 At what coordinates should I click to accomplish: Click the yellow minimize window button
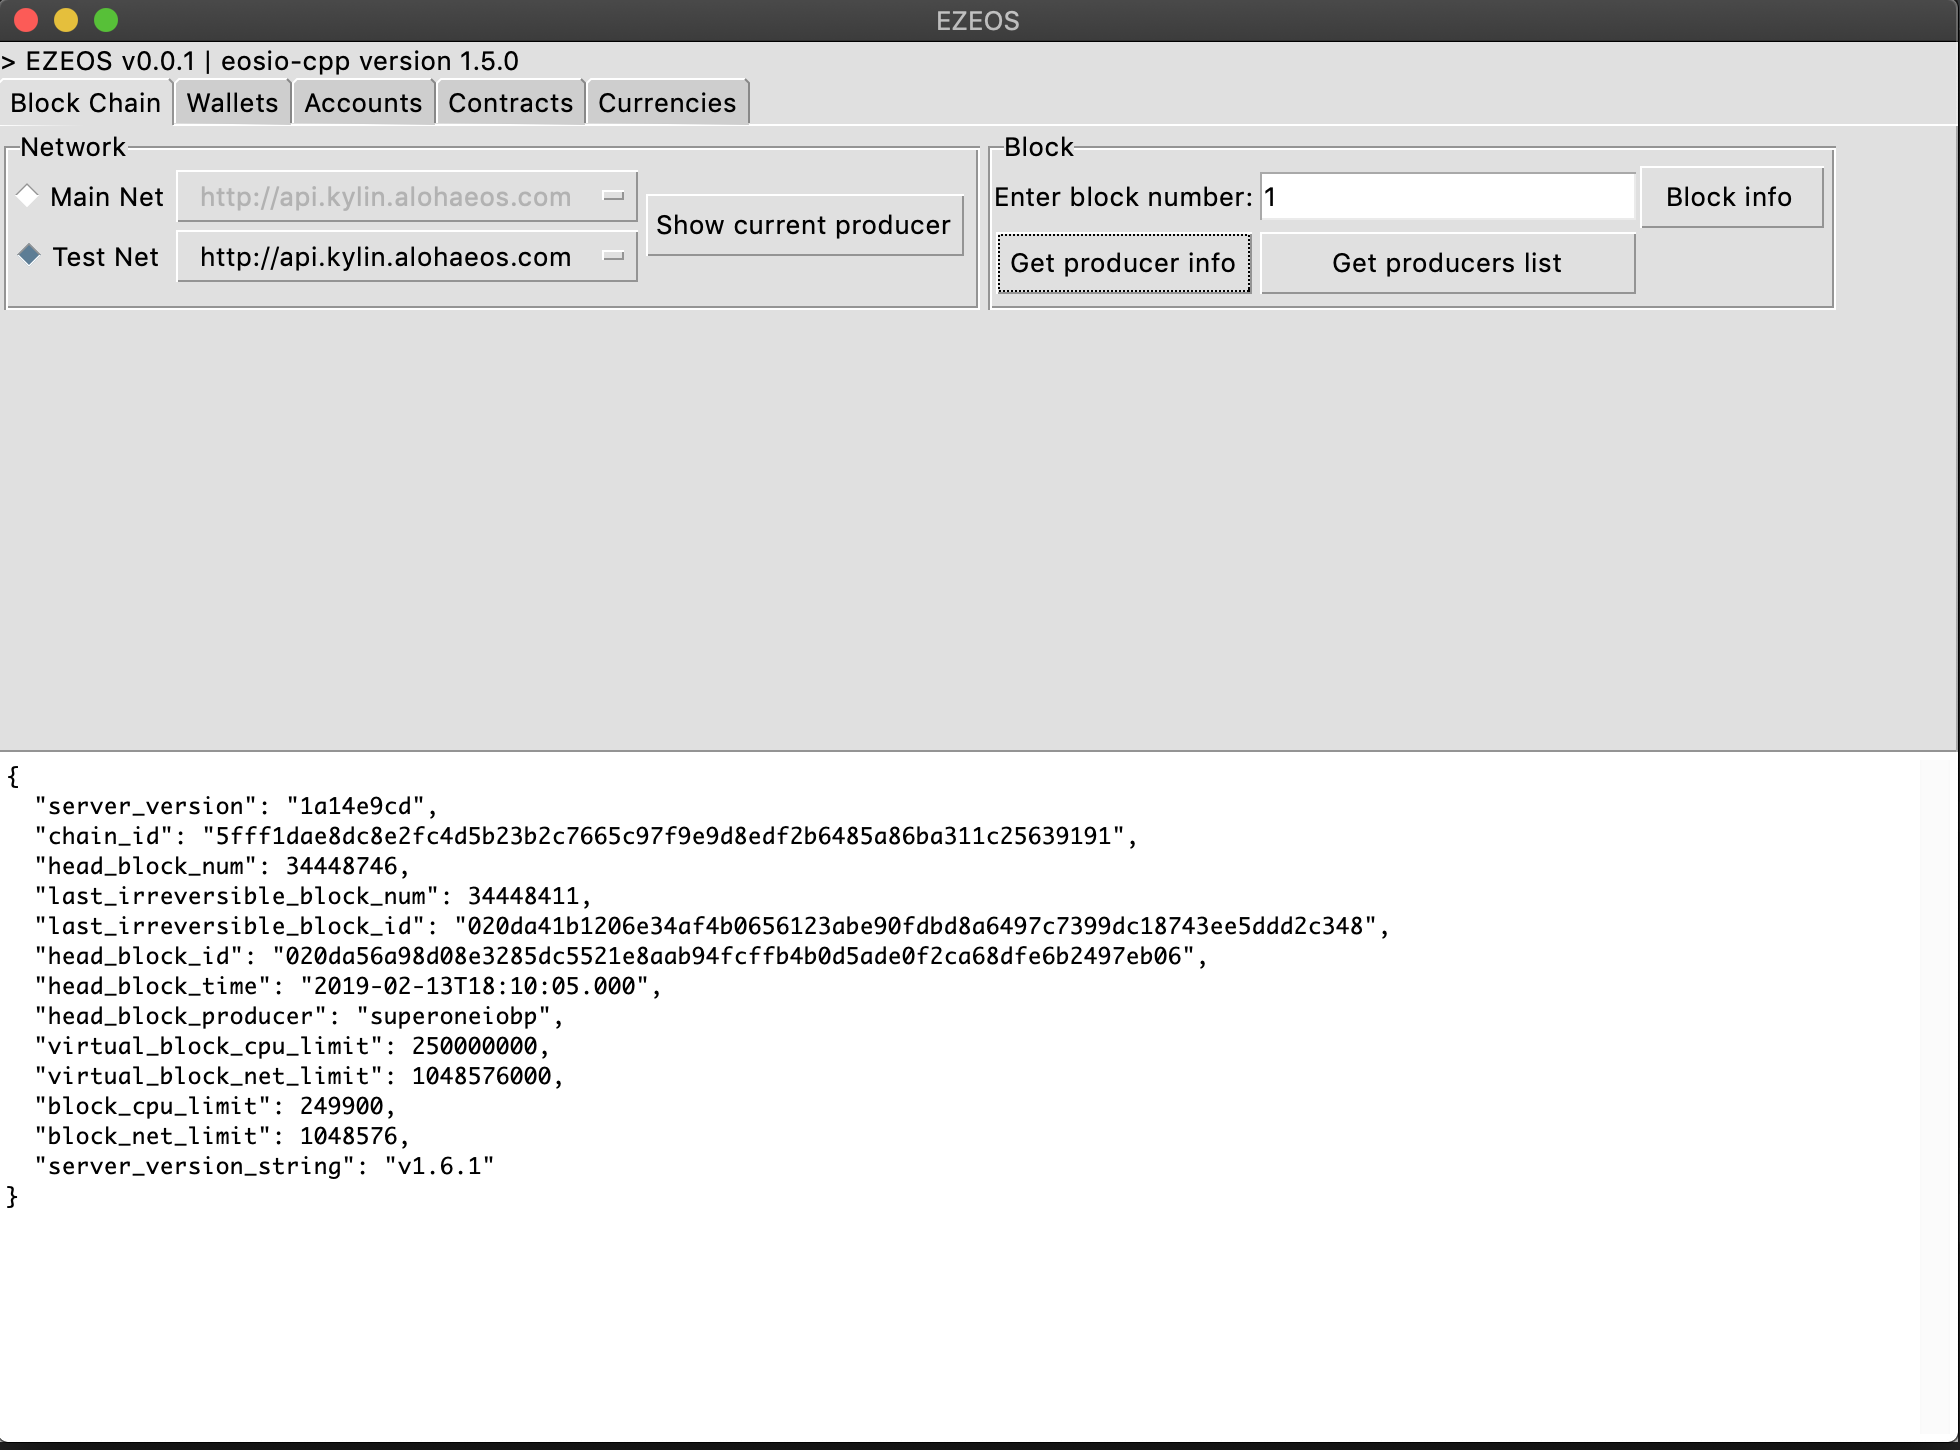66,20
